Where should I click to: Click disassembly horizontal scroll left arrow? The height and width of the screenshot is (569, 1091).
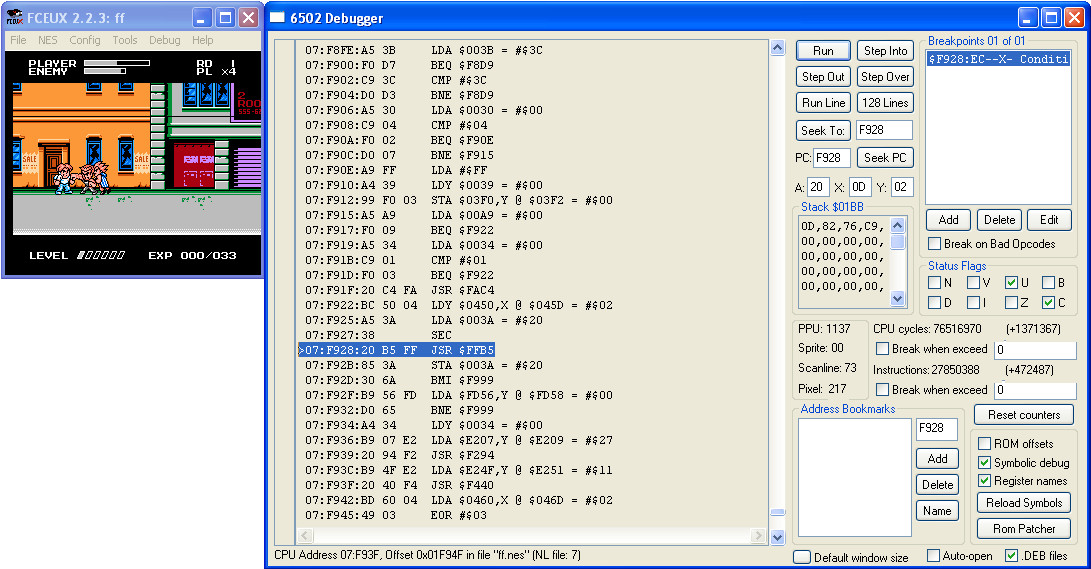(305, 536)
